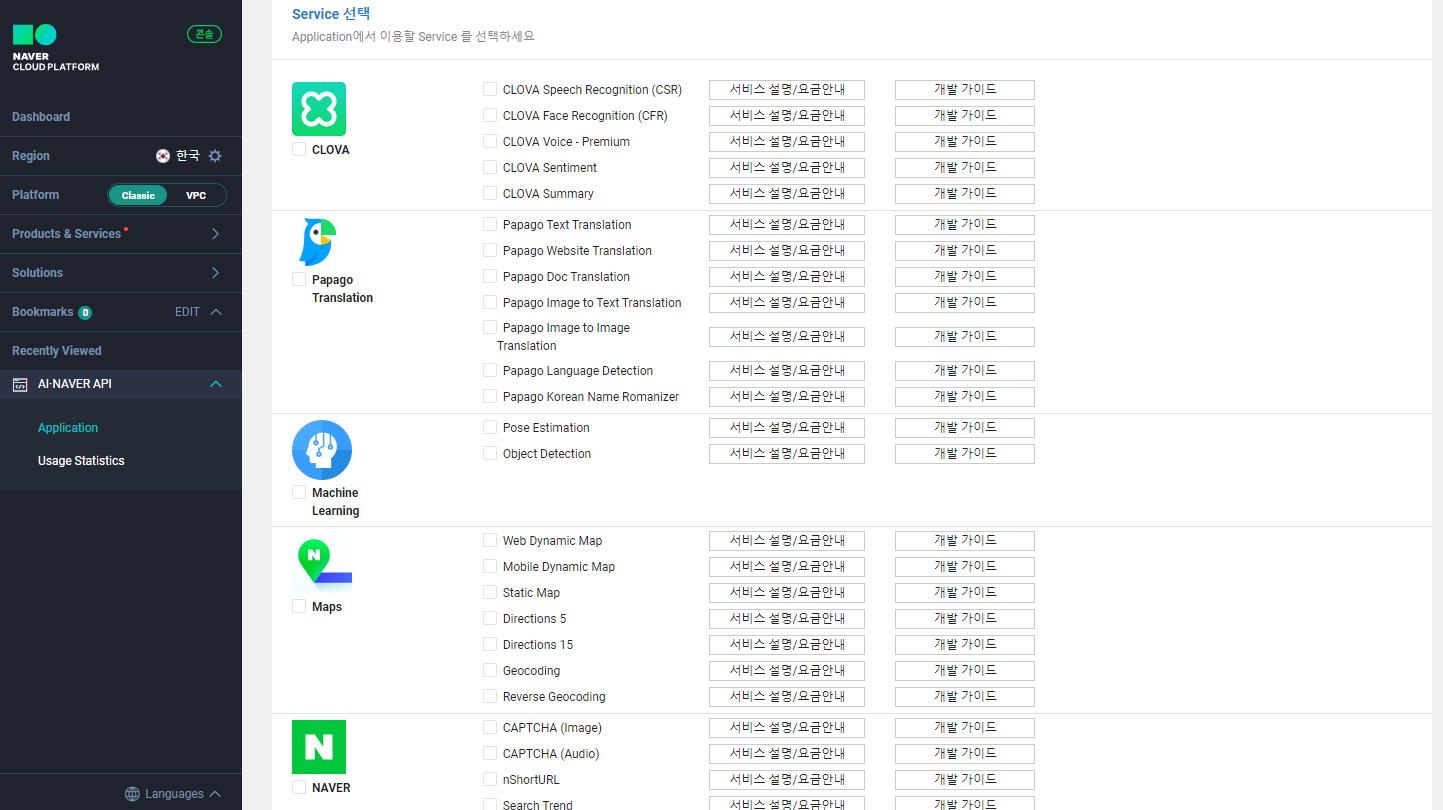Viewport: 1443px width, 810px height.
Task: Click Papago Image to Text Translation label
Action: tap(592, 303)
